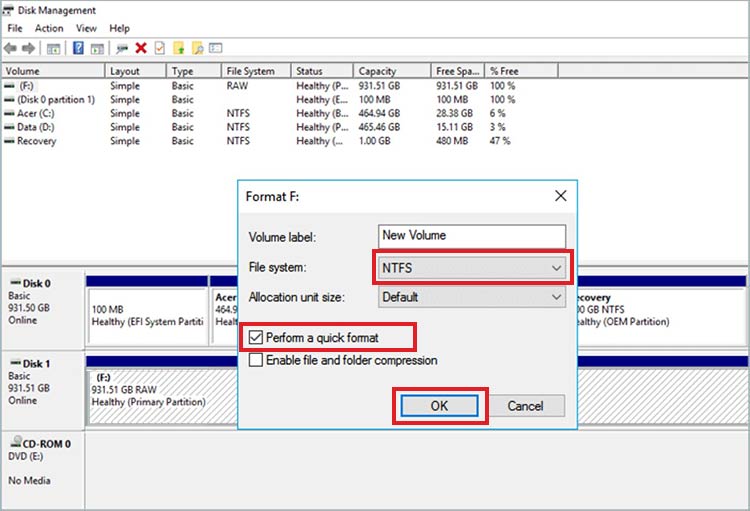
Task: Select the Recovery volume row label
Action: tap(37, 141)
